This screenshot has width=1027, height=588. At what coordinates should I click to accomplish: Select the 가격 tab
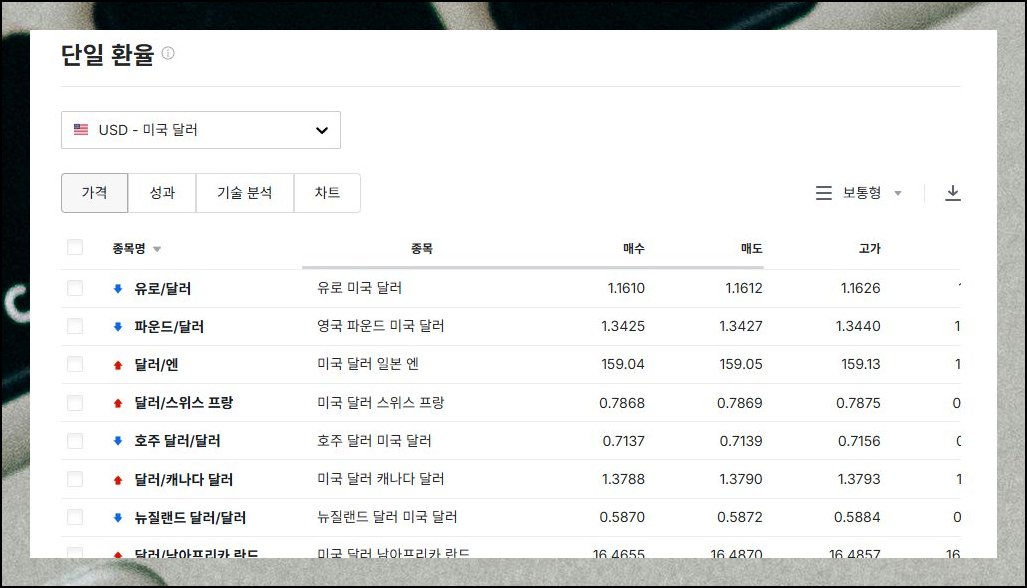pyautogui.click(x=94, y=193)
